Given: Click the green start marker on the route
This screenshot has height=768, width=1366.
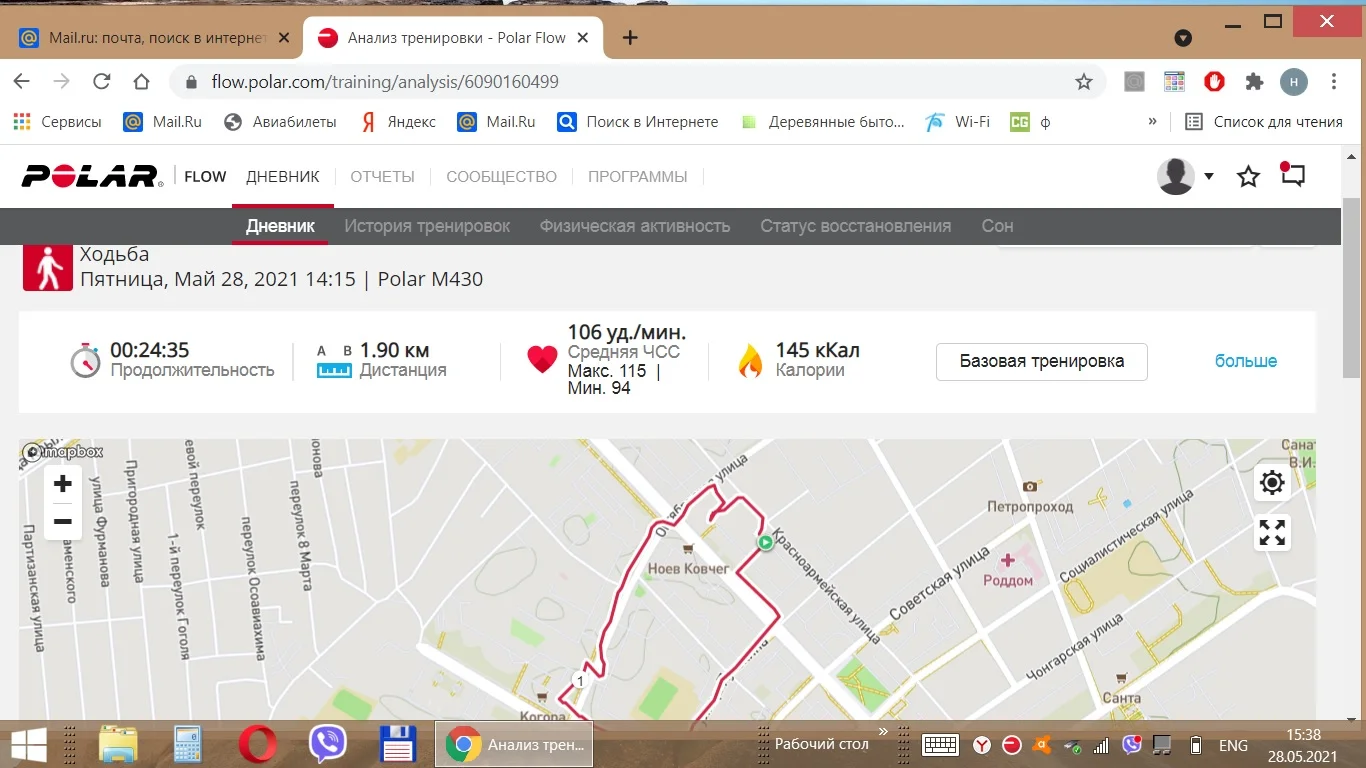Looking at the screenshot, I should (765, 543).
